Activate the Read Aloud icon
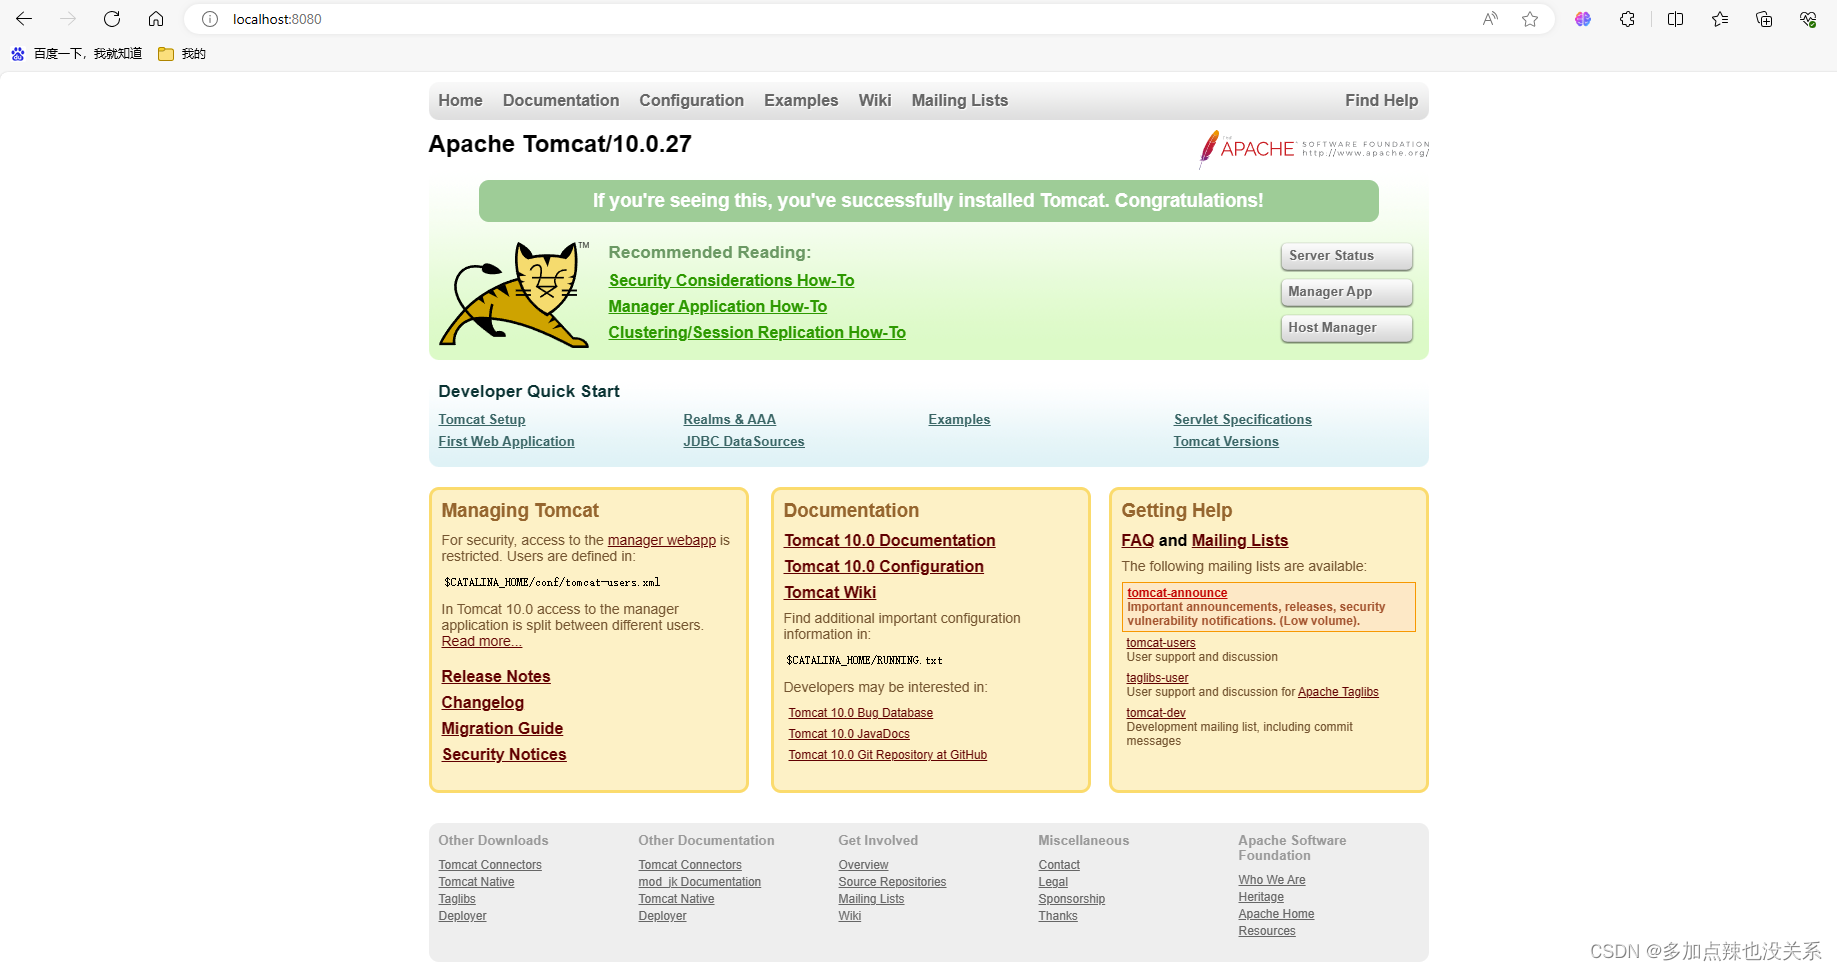 (x=1490, y=19)
